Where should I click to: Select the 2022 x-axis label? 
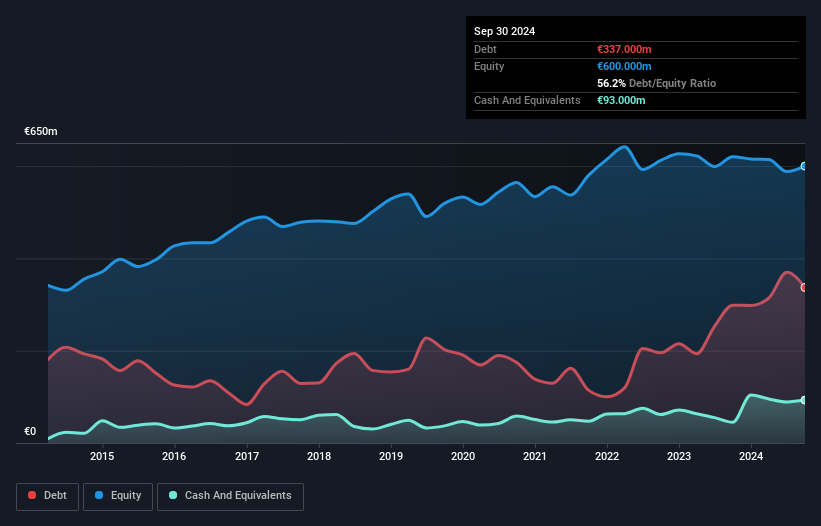(607, 457)
